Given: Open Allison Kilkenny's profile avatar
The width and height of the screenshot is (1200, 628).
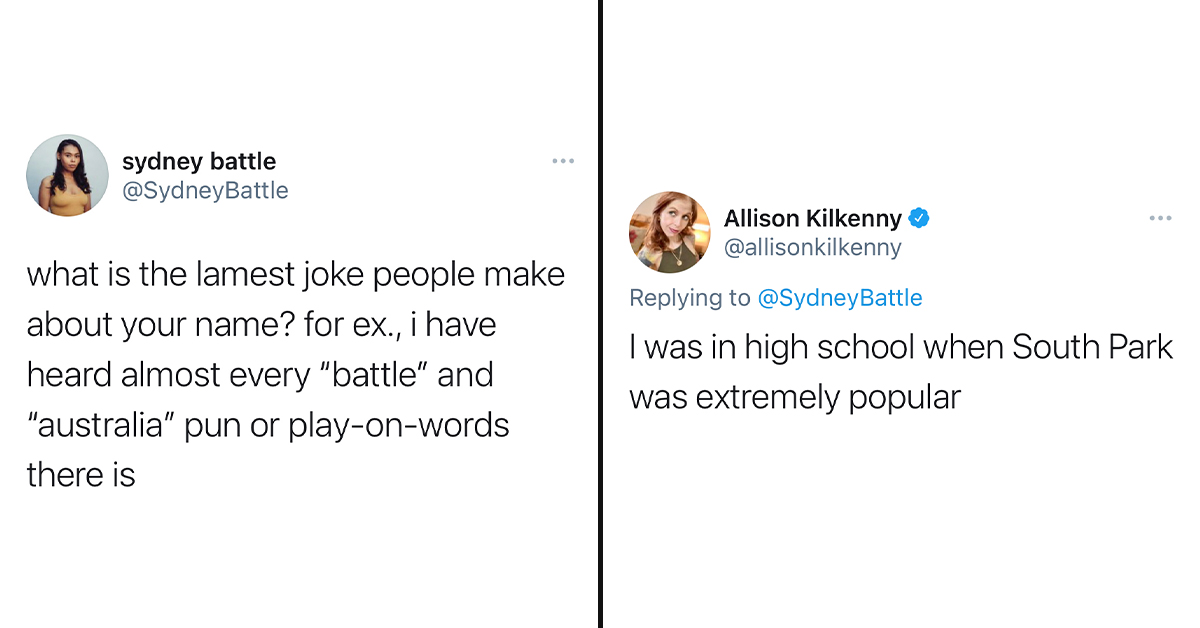Looking at the screenshot, I should (669, 232).
